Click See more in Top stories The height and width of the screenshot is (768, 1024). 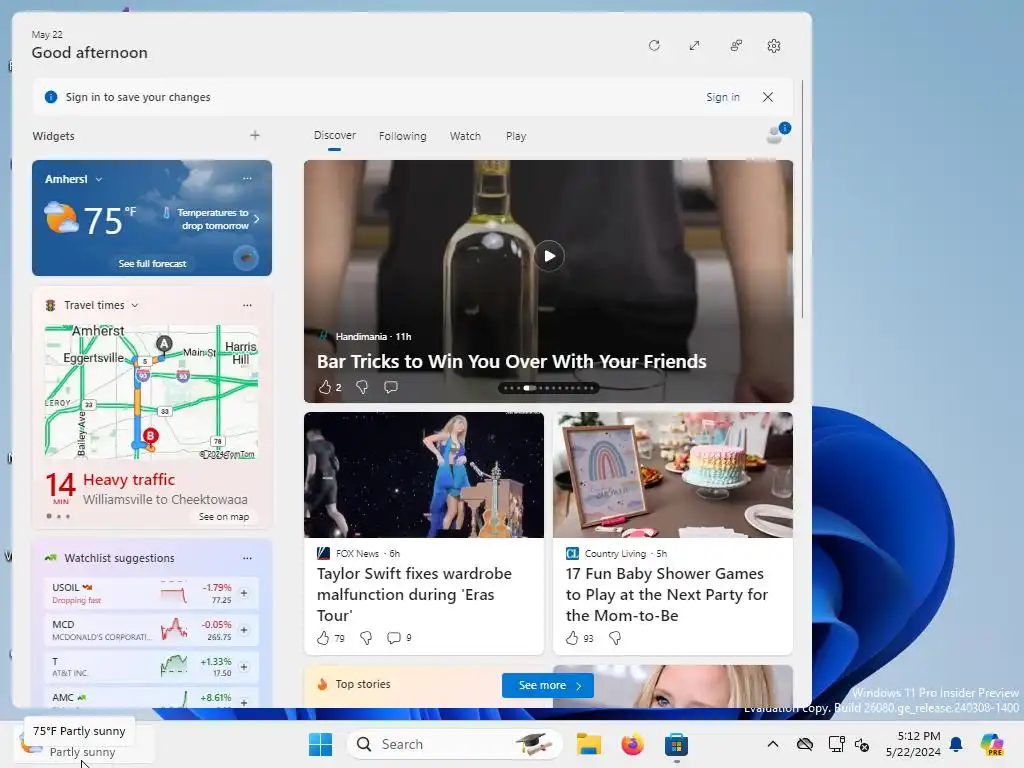point(548,685)
